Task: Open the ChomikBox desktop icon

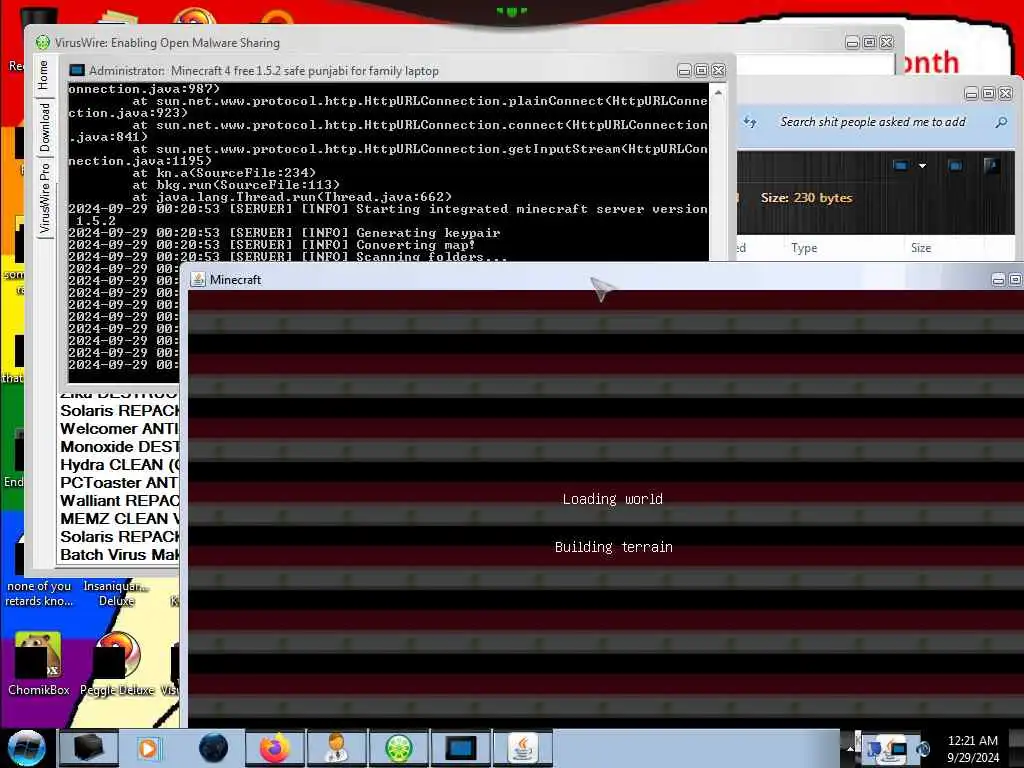Action: coord(38,664)
